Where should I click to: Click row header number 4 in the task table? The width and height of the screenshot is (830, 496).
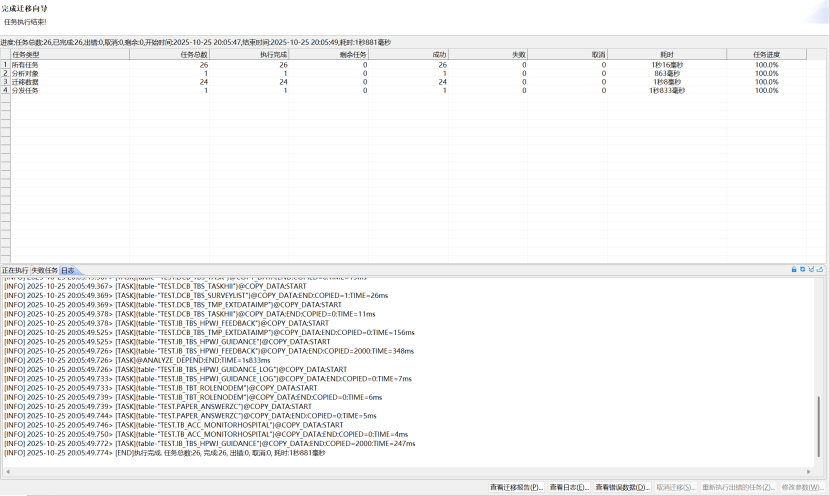(x=5, y=91)
